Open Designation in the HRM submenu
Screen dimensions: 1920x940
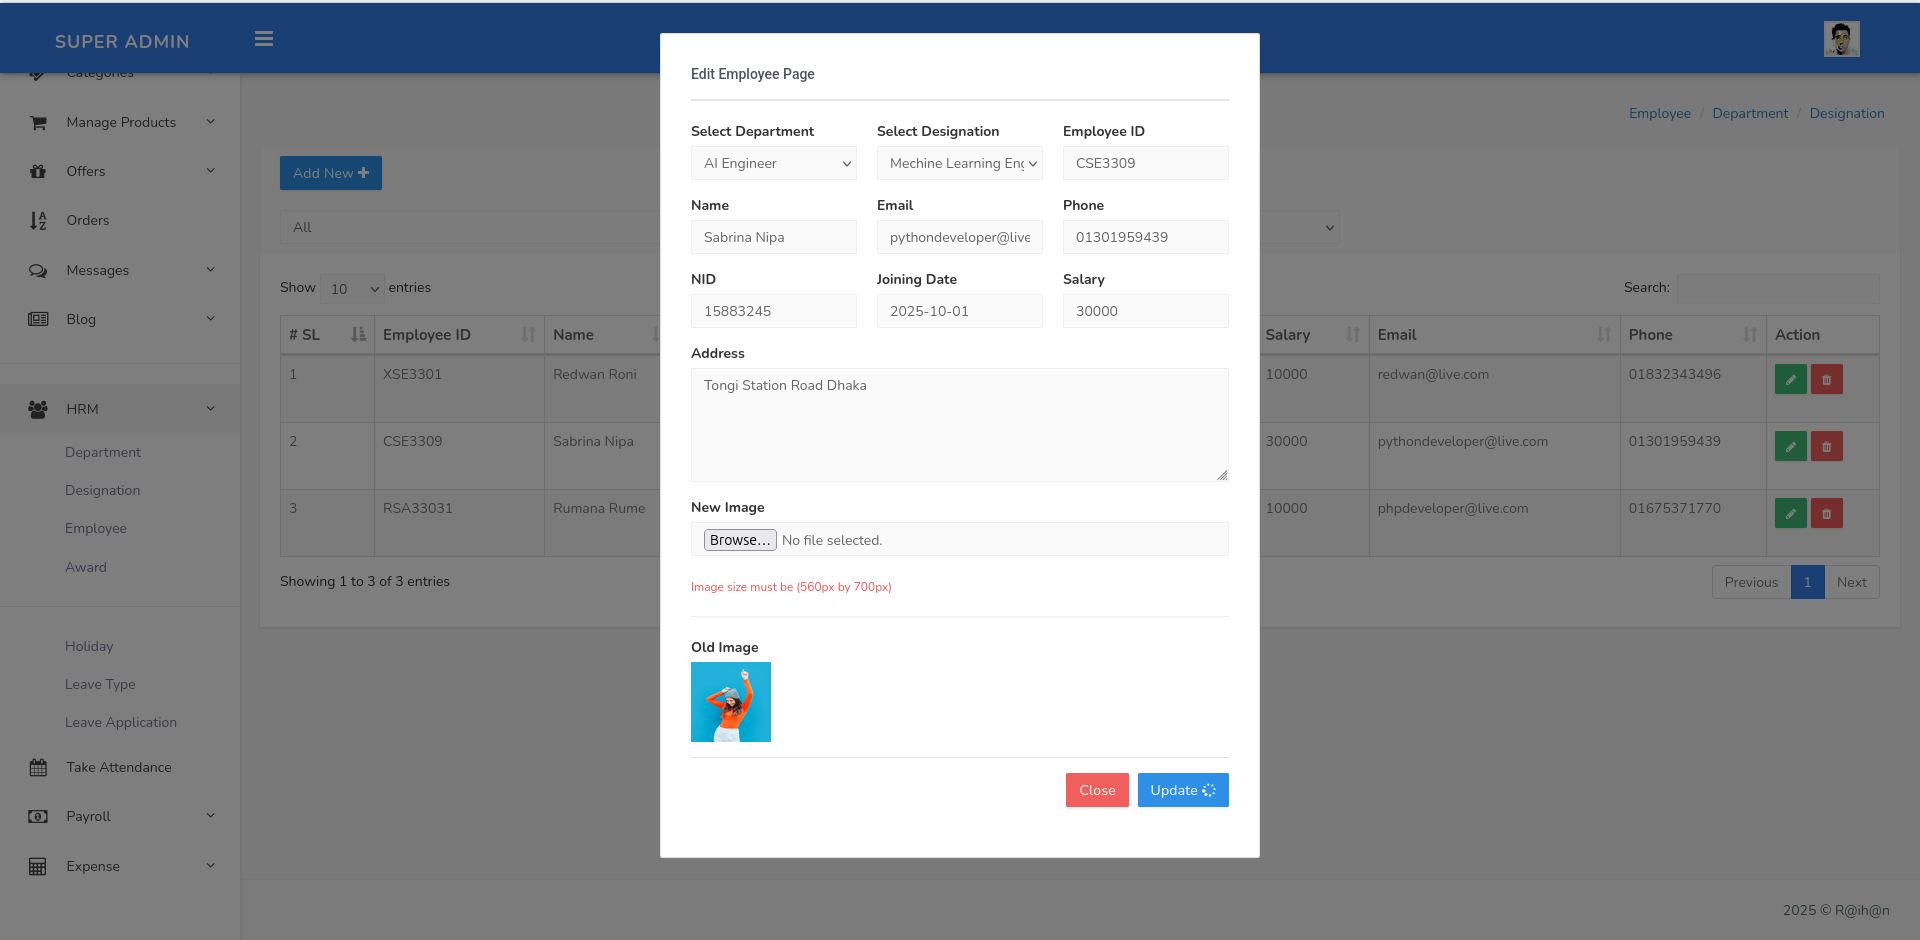(102, 490)
